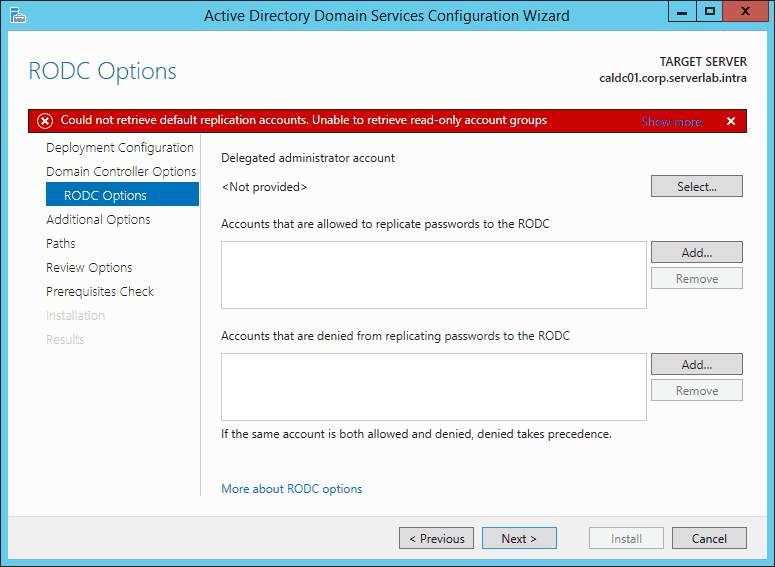Viewport: 775px width, 567px height.
Task: Click the Delegated administrator account label
Action: pyautogui.click(x=308, y=158)
